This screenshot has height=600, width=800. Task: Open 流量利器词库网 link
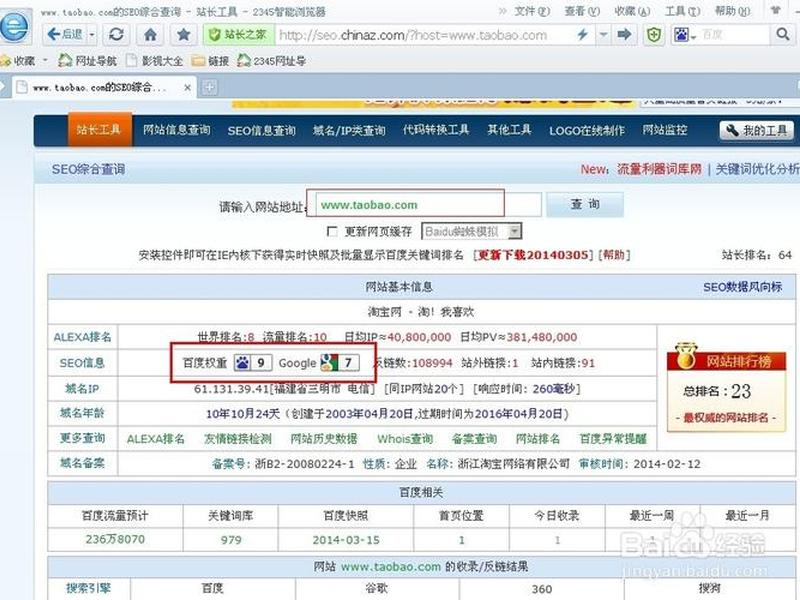click(659, 169)
